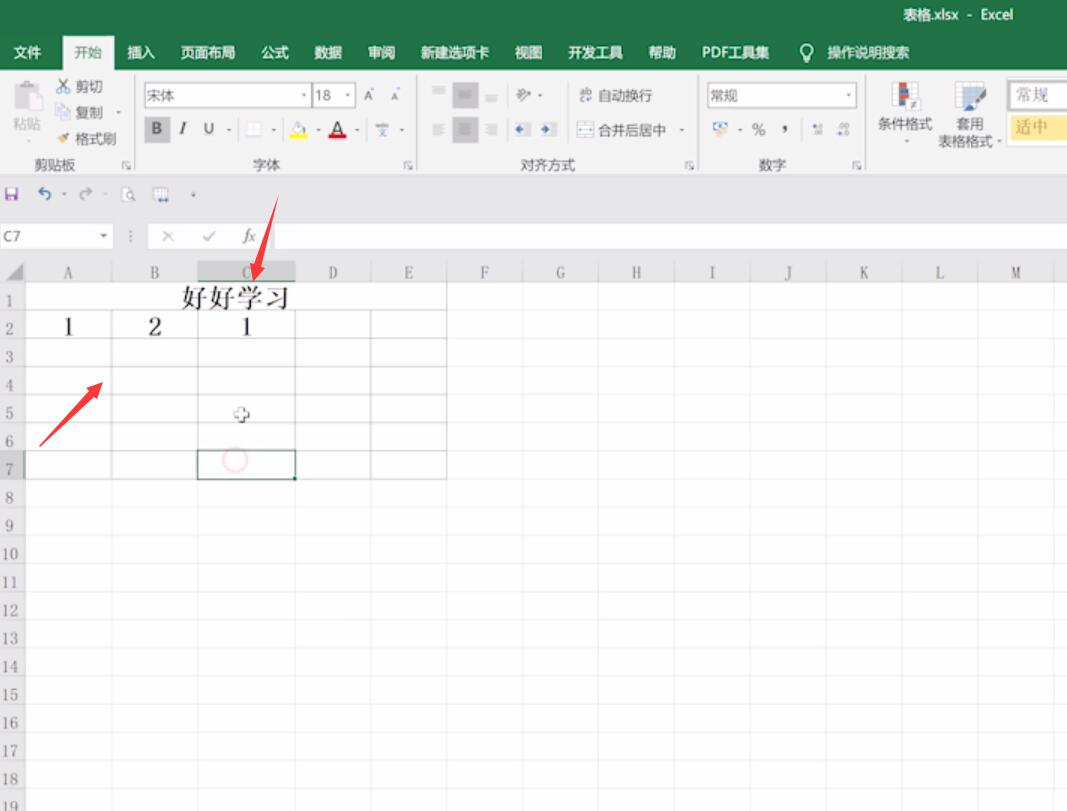This screenshot has width=1067, height=811.
Task: Click the Redo arrow icon
Action: (86, 195)
